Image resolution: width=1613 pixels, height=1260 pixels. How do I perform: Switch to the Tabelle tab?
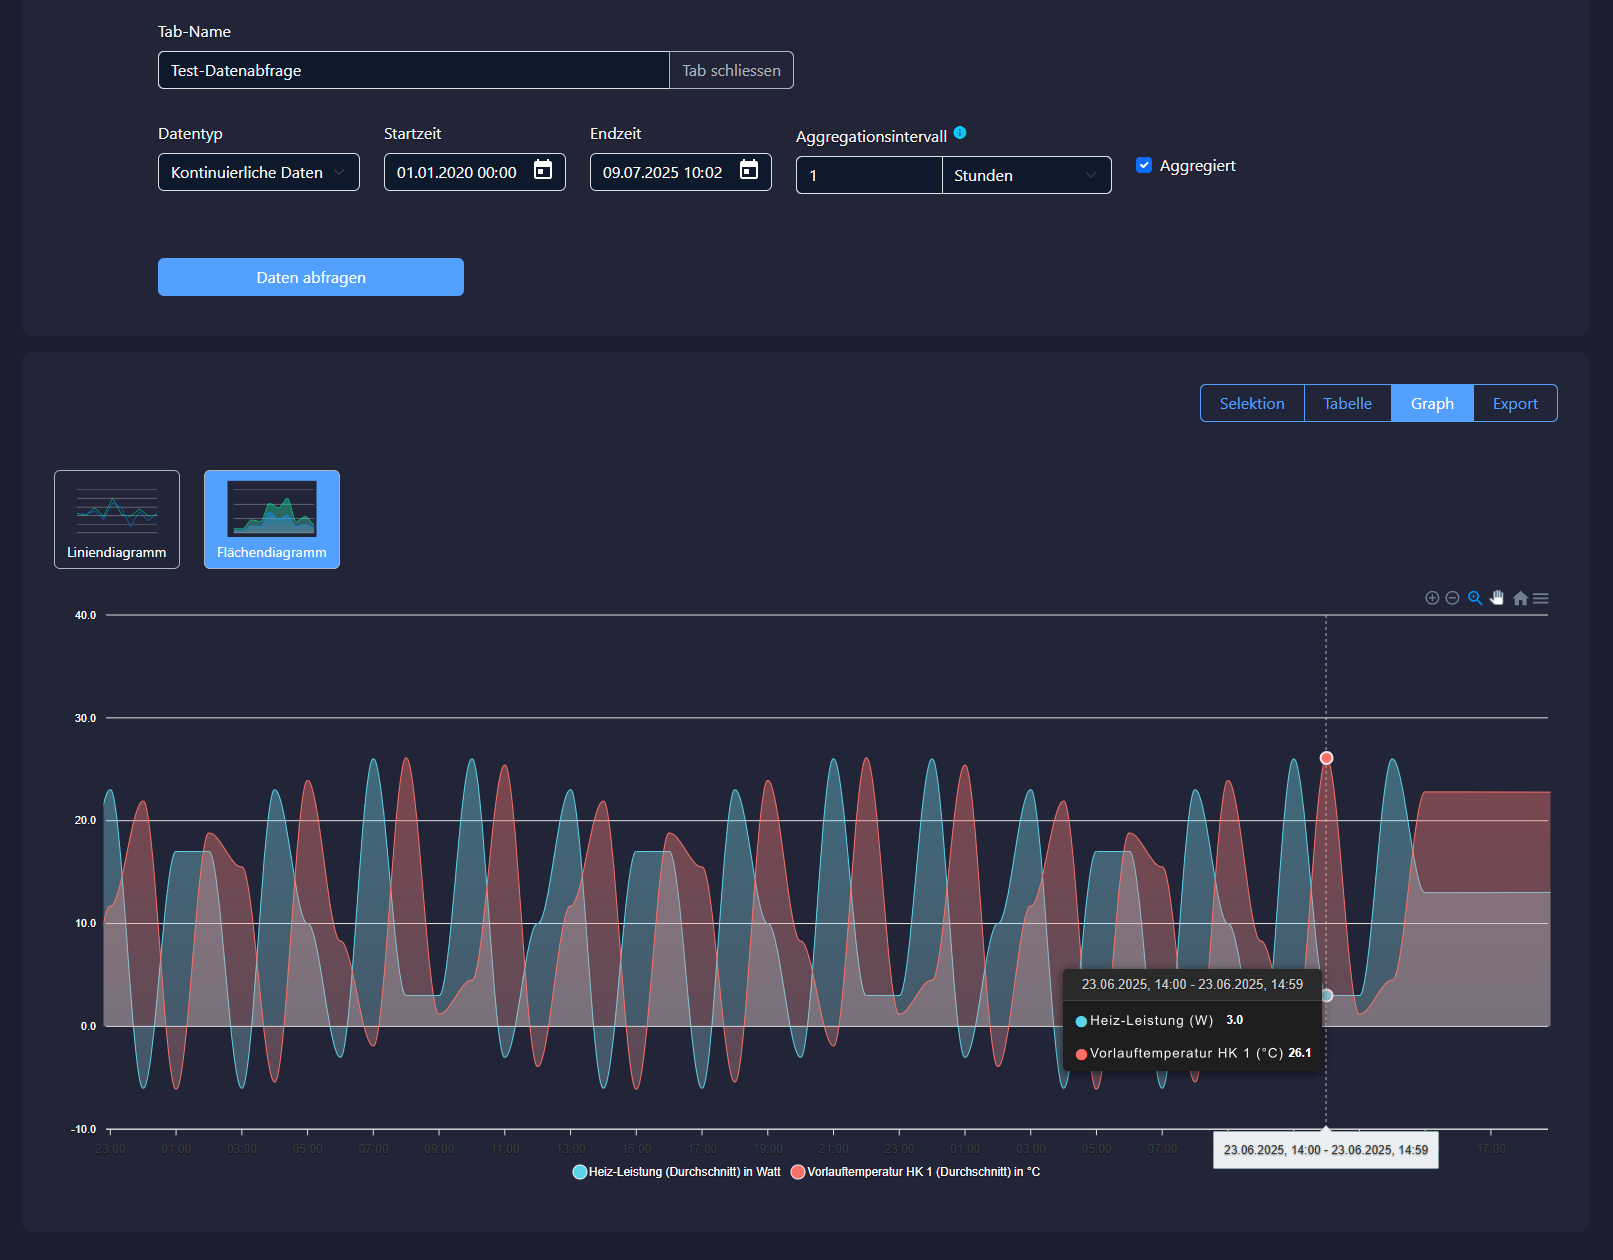[x=1347, y=404]
